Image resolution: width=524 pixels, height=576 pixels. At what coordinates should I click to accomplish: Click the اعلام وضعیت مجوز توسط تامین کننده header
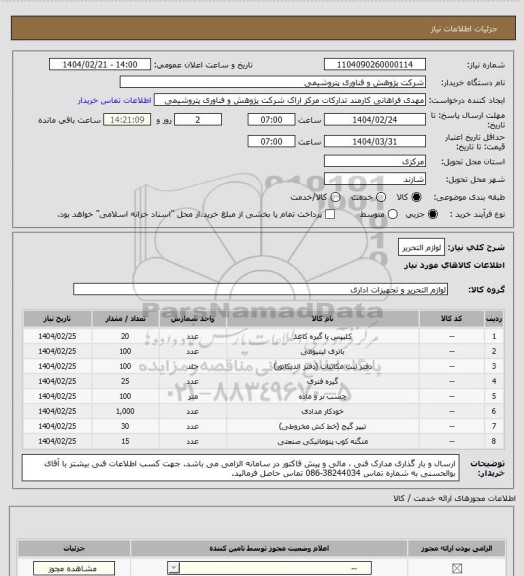tap(269, 548)
